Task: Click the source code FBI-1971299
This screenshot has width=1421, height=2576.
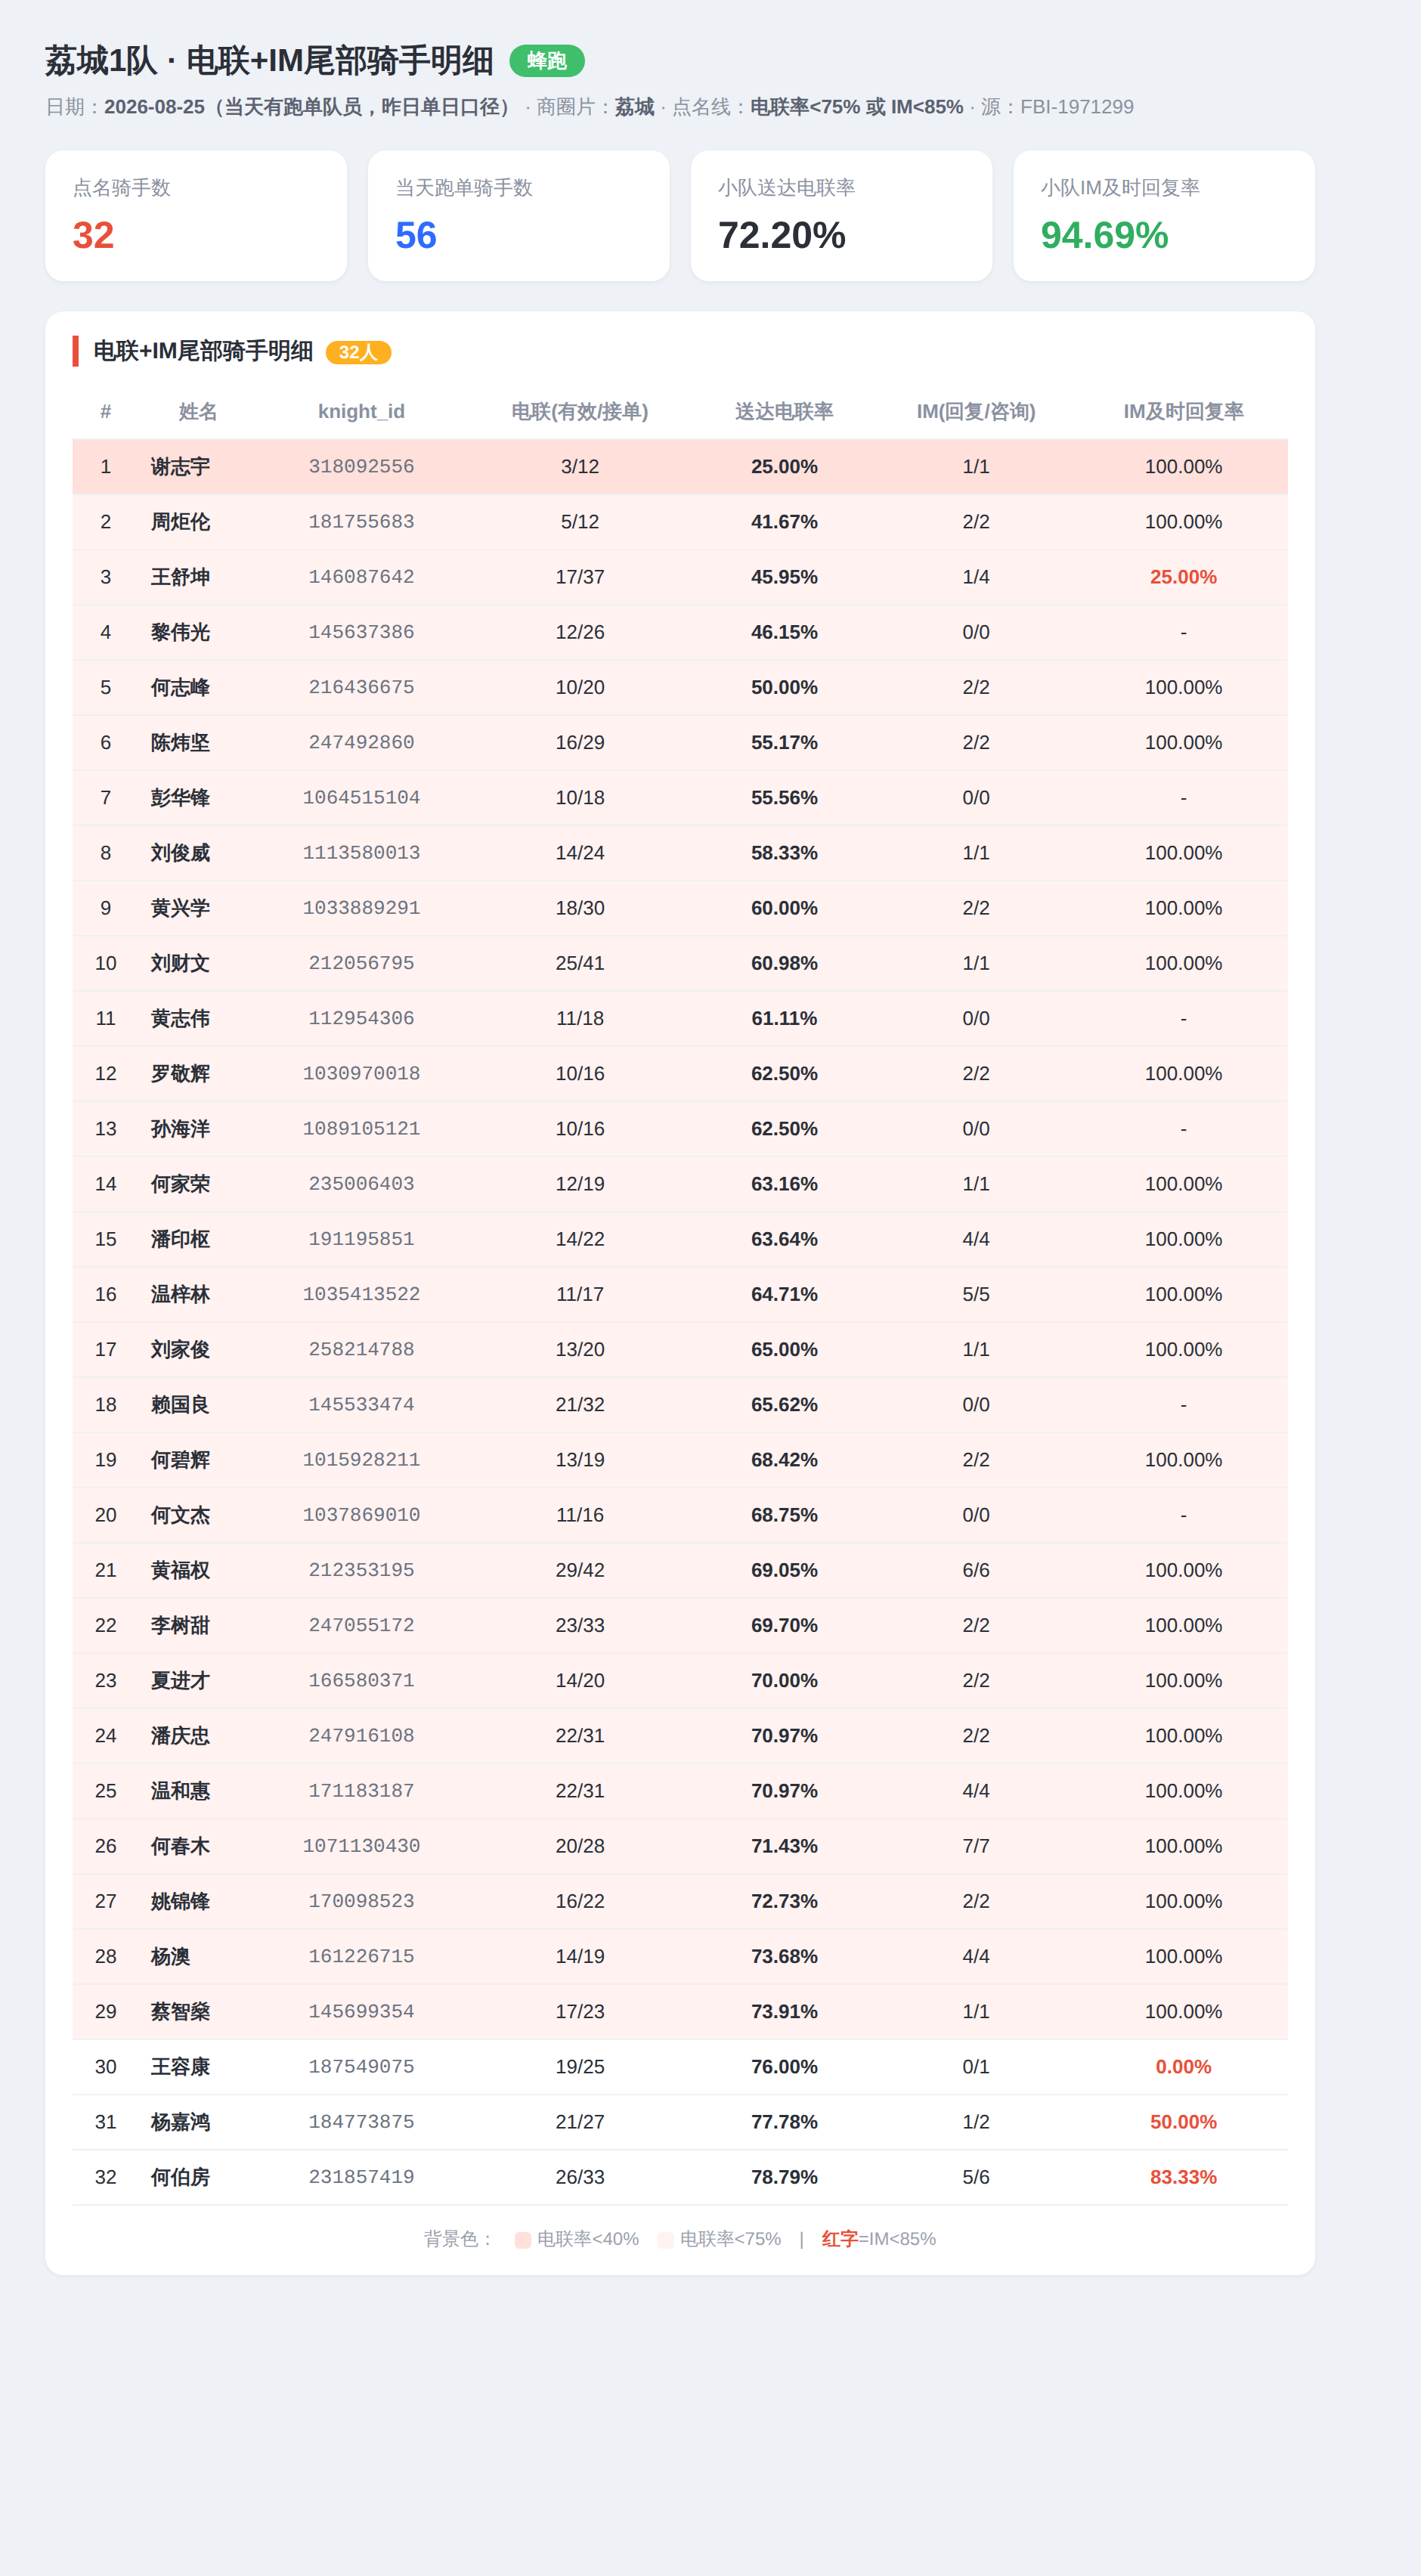Action: coord(1077,107)
